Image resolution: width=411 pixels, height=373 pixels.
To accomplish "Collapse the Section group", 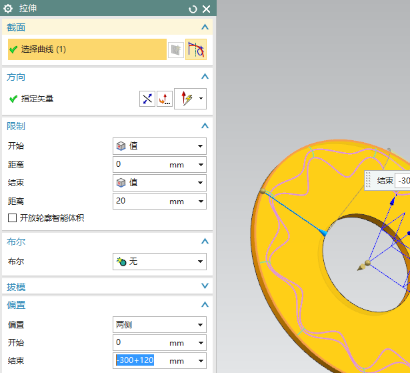I will (205, 27).
